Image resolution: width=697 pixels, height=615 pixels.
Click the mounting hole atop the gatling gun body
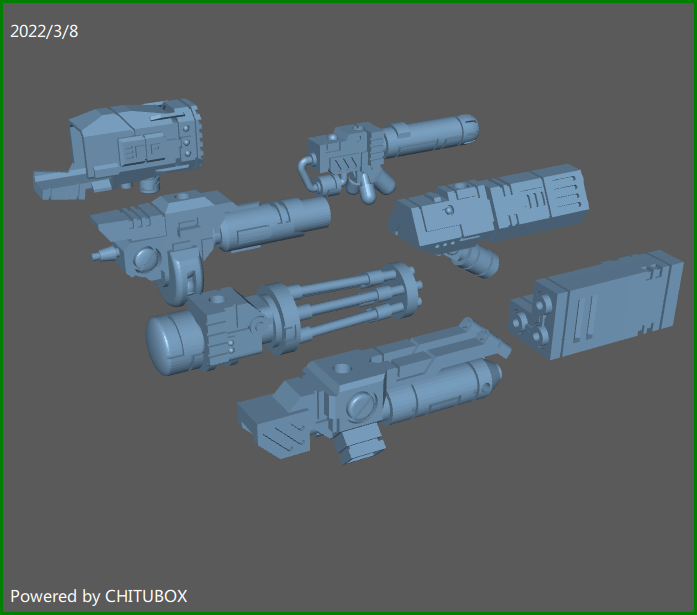[217, 300]
